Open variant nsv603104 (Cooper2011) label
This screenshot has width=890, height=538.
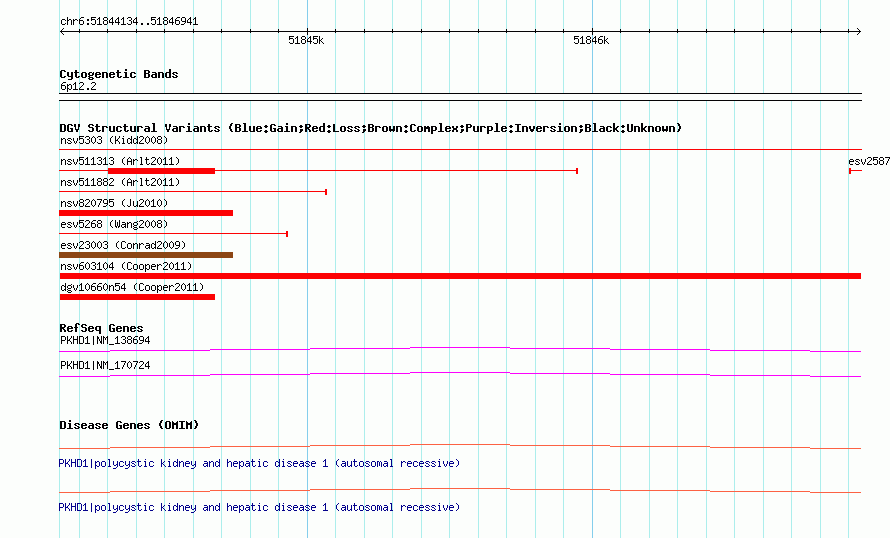(126, 266)
